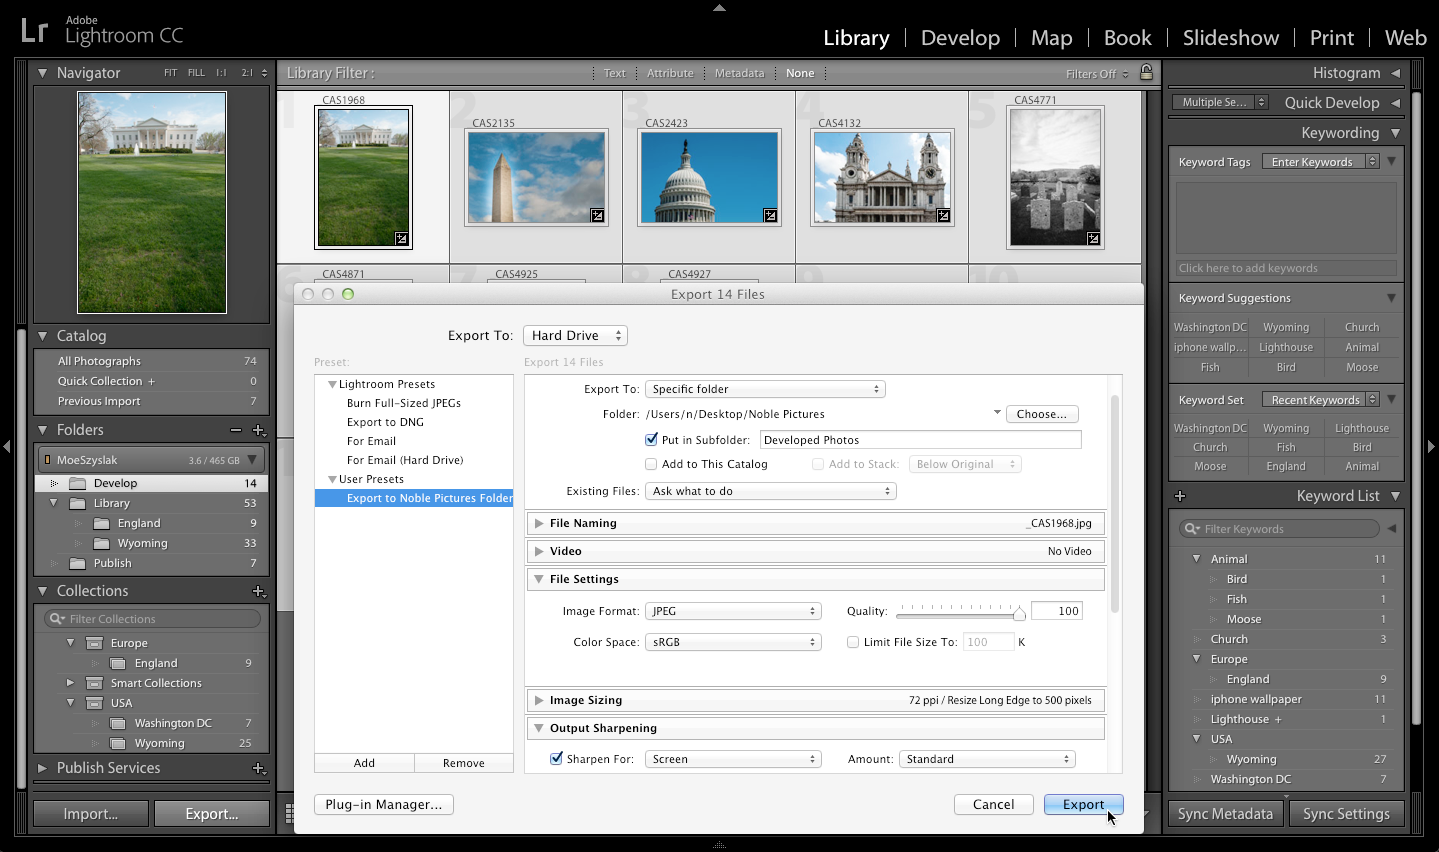The image size is (1439, 852).
Task: Click the padlock icon in Library Filter bar
Action: [1146, 72]
